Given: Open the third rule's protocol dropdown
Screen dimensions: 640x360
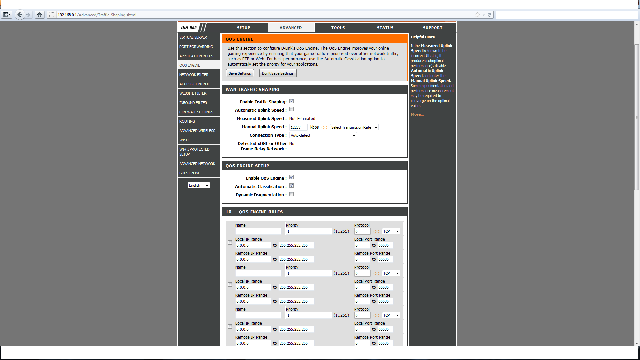Looking at the screenshot, I should click(x=391, y=316).
